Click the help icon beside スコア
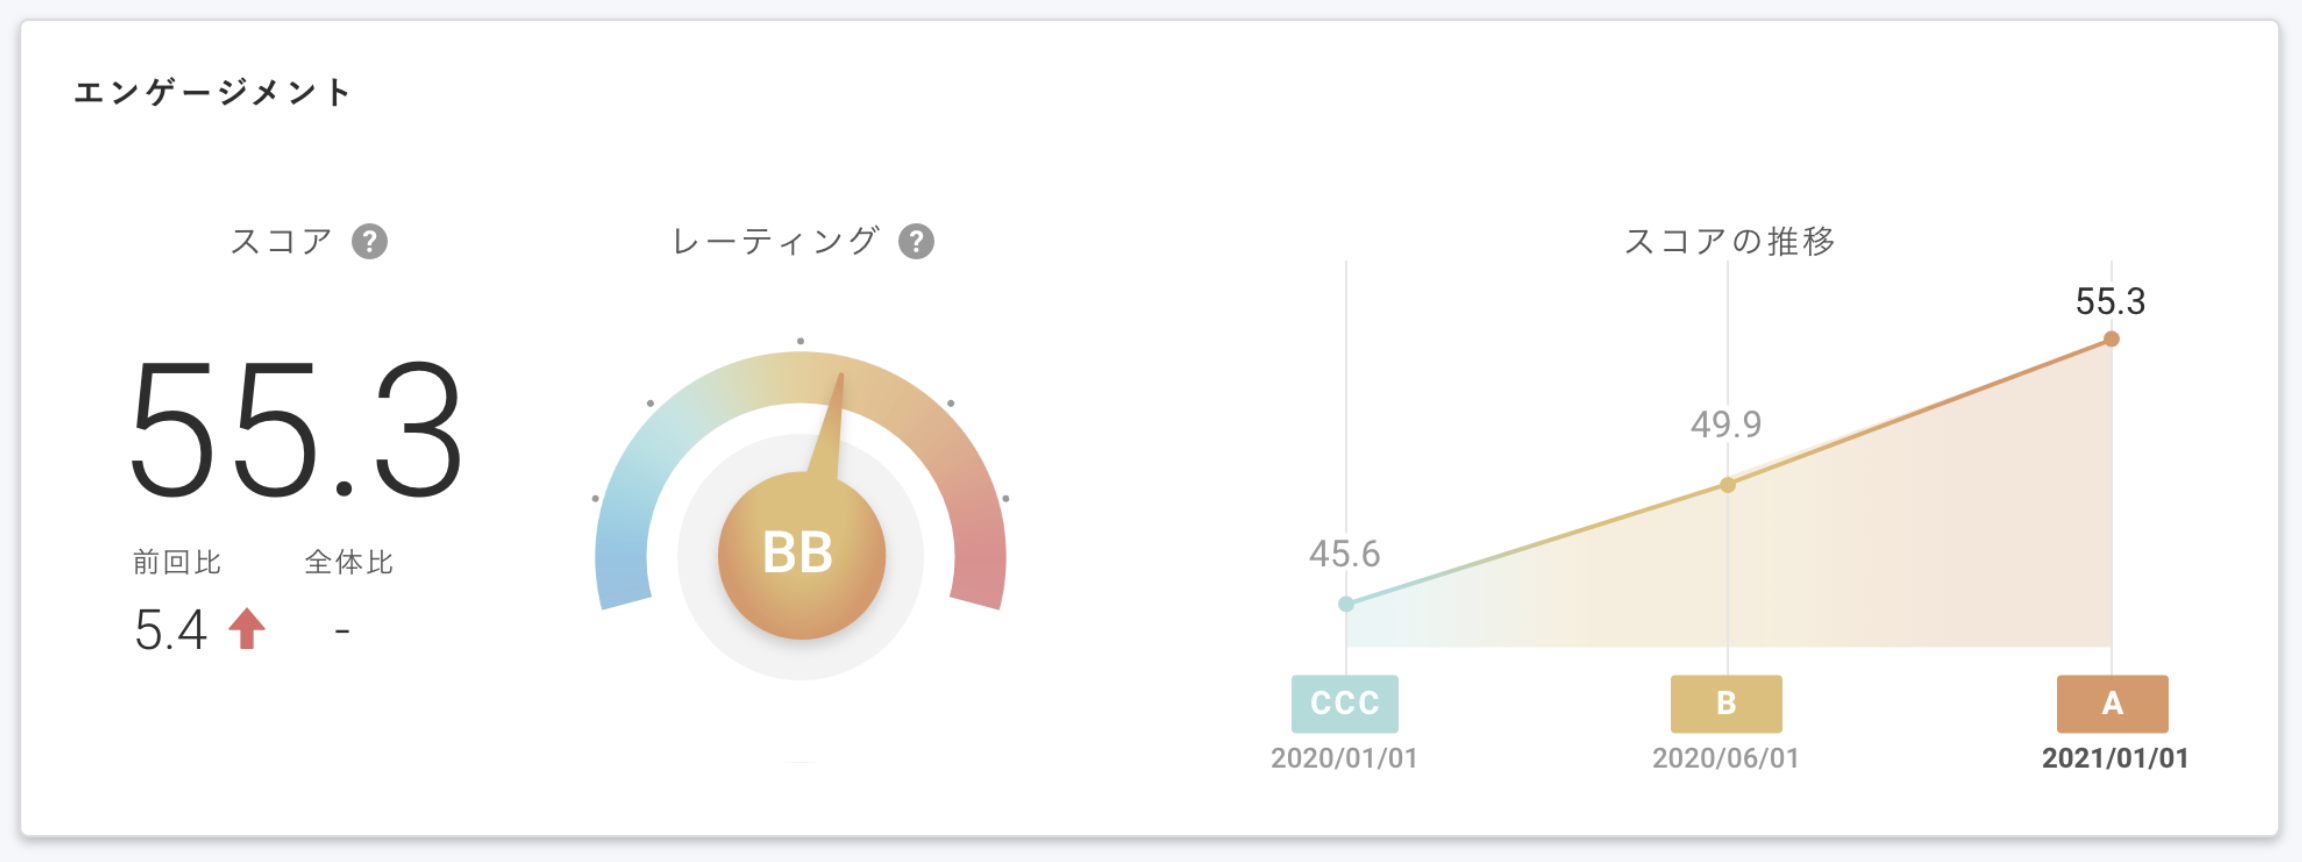The width and height of the screenshot is (2302, 862). tap(369, 241)
